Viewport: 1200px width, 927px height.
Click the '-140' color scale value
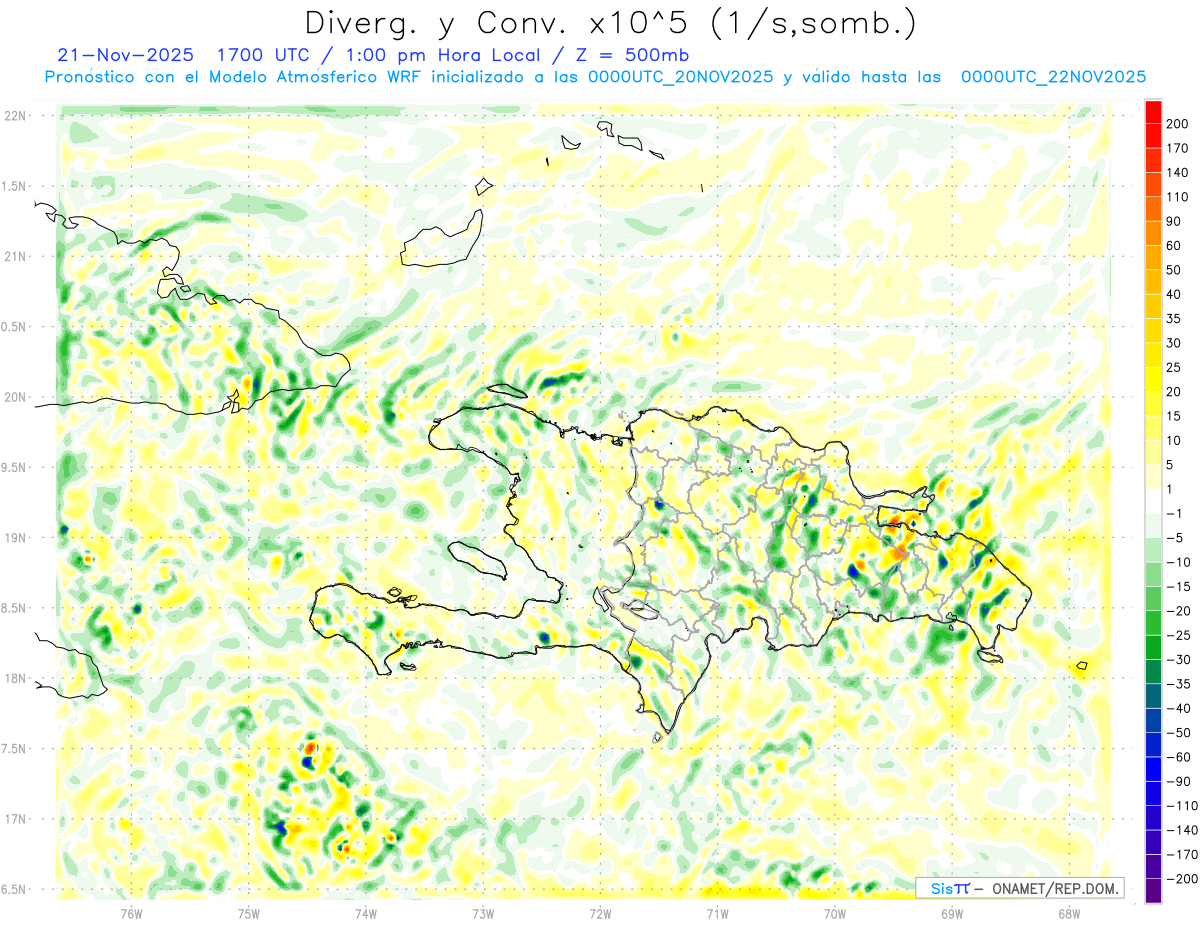[x=1181, y=831]
